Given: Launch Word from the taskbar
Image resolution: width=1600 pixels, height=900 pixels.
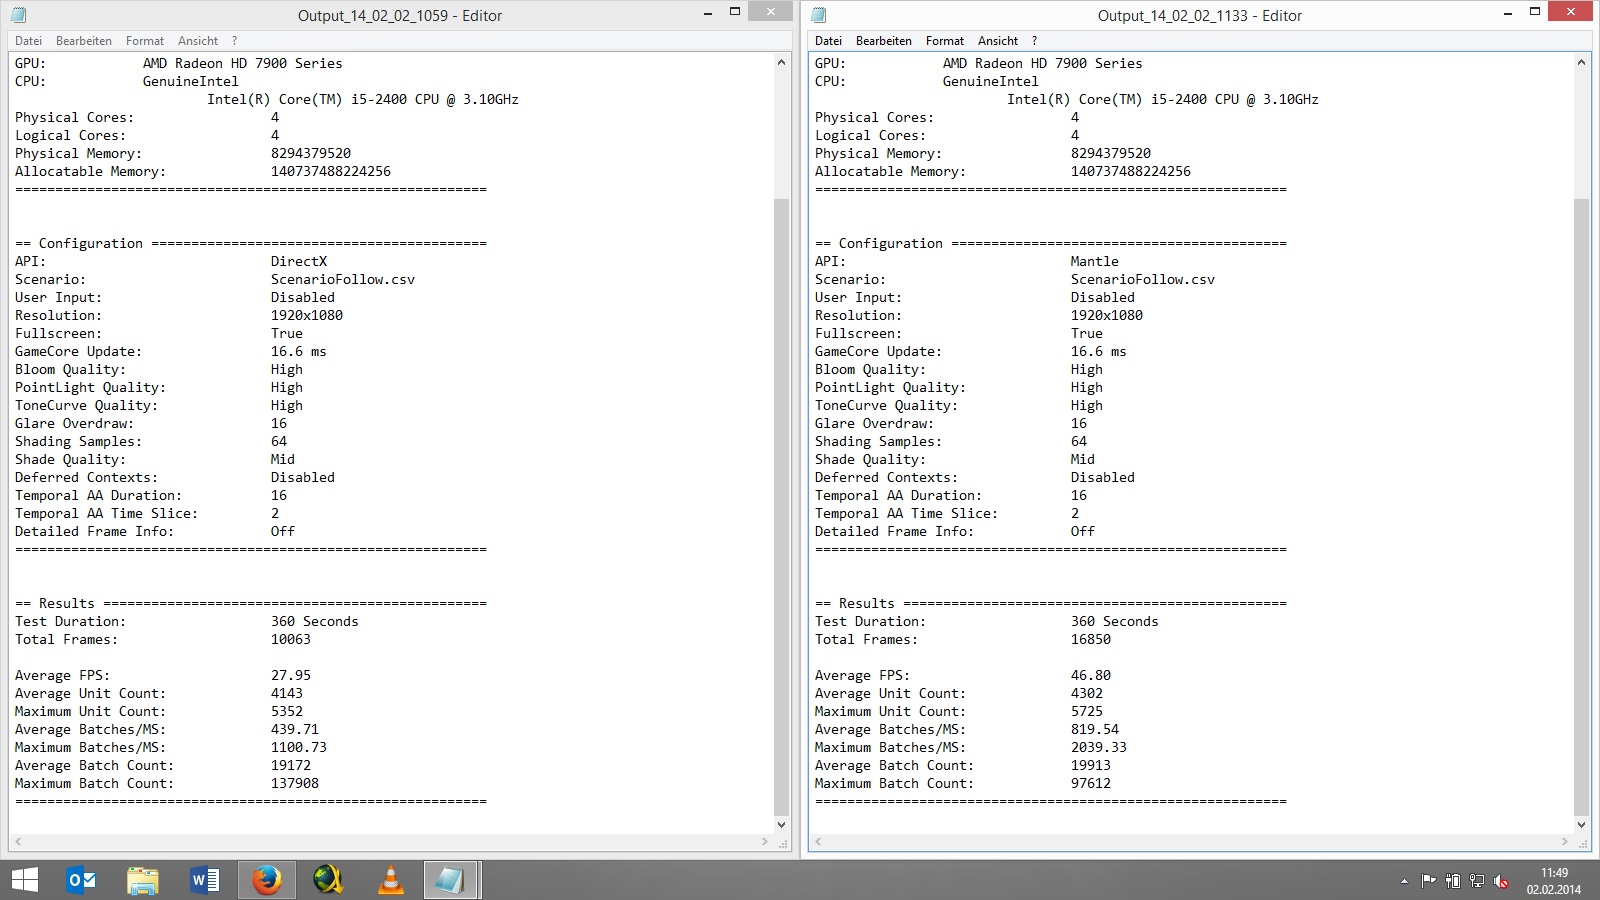Looking at the screenshot, I should (x=204, y=880).
